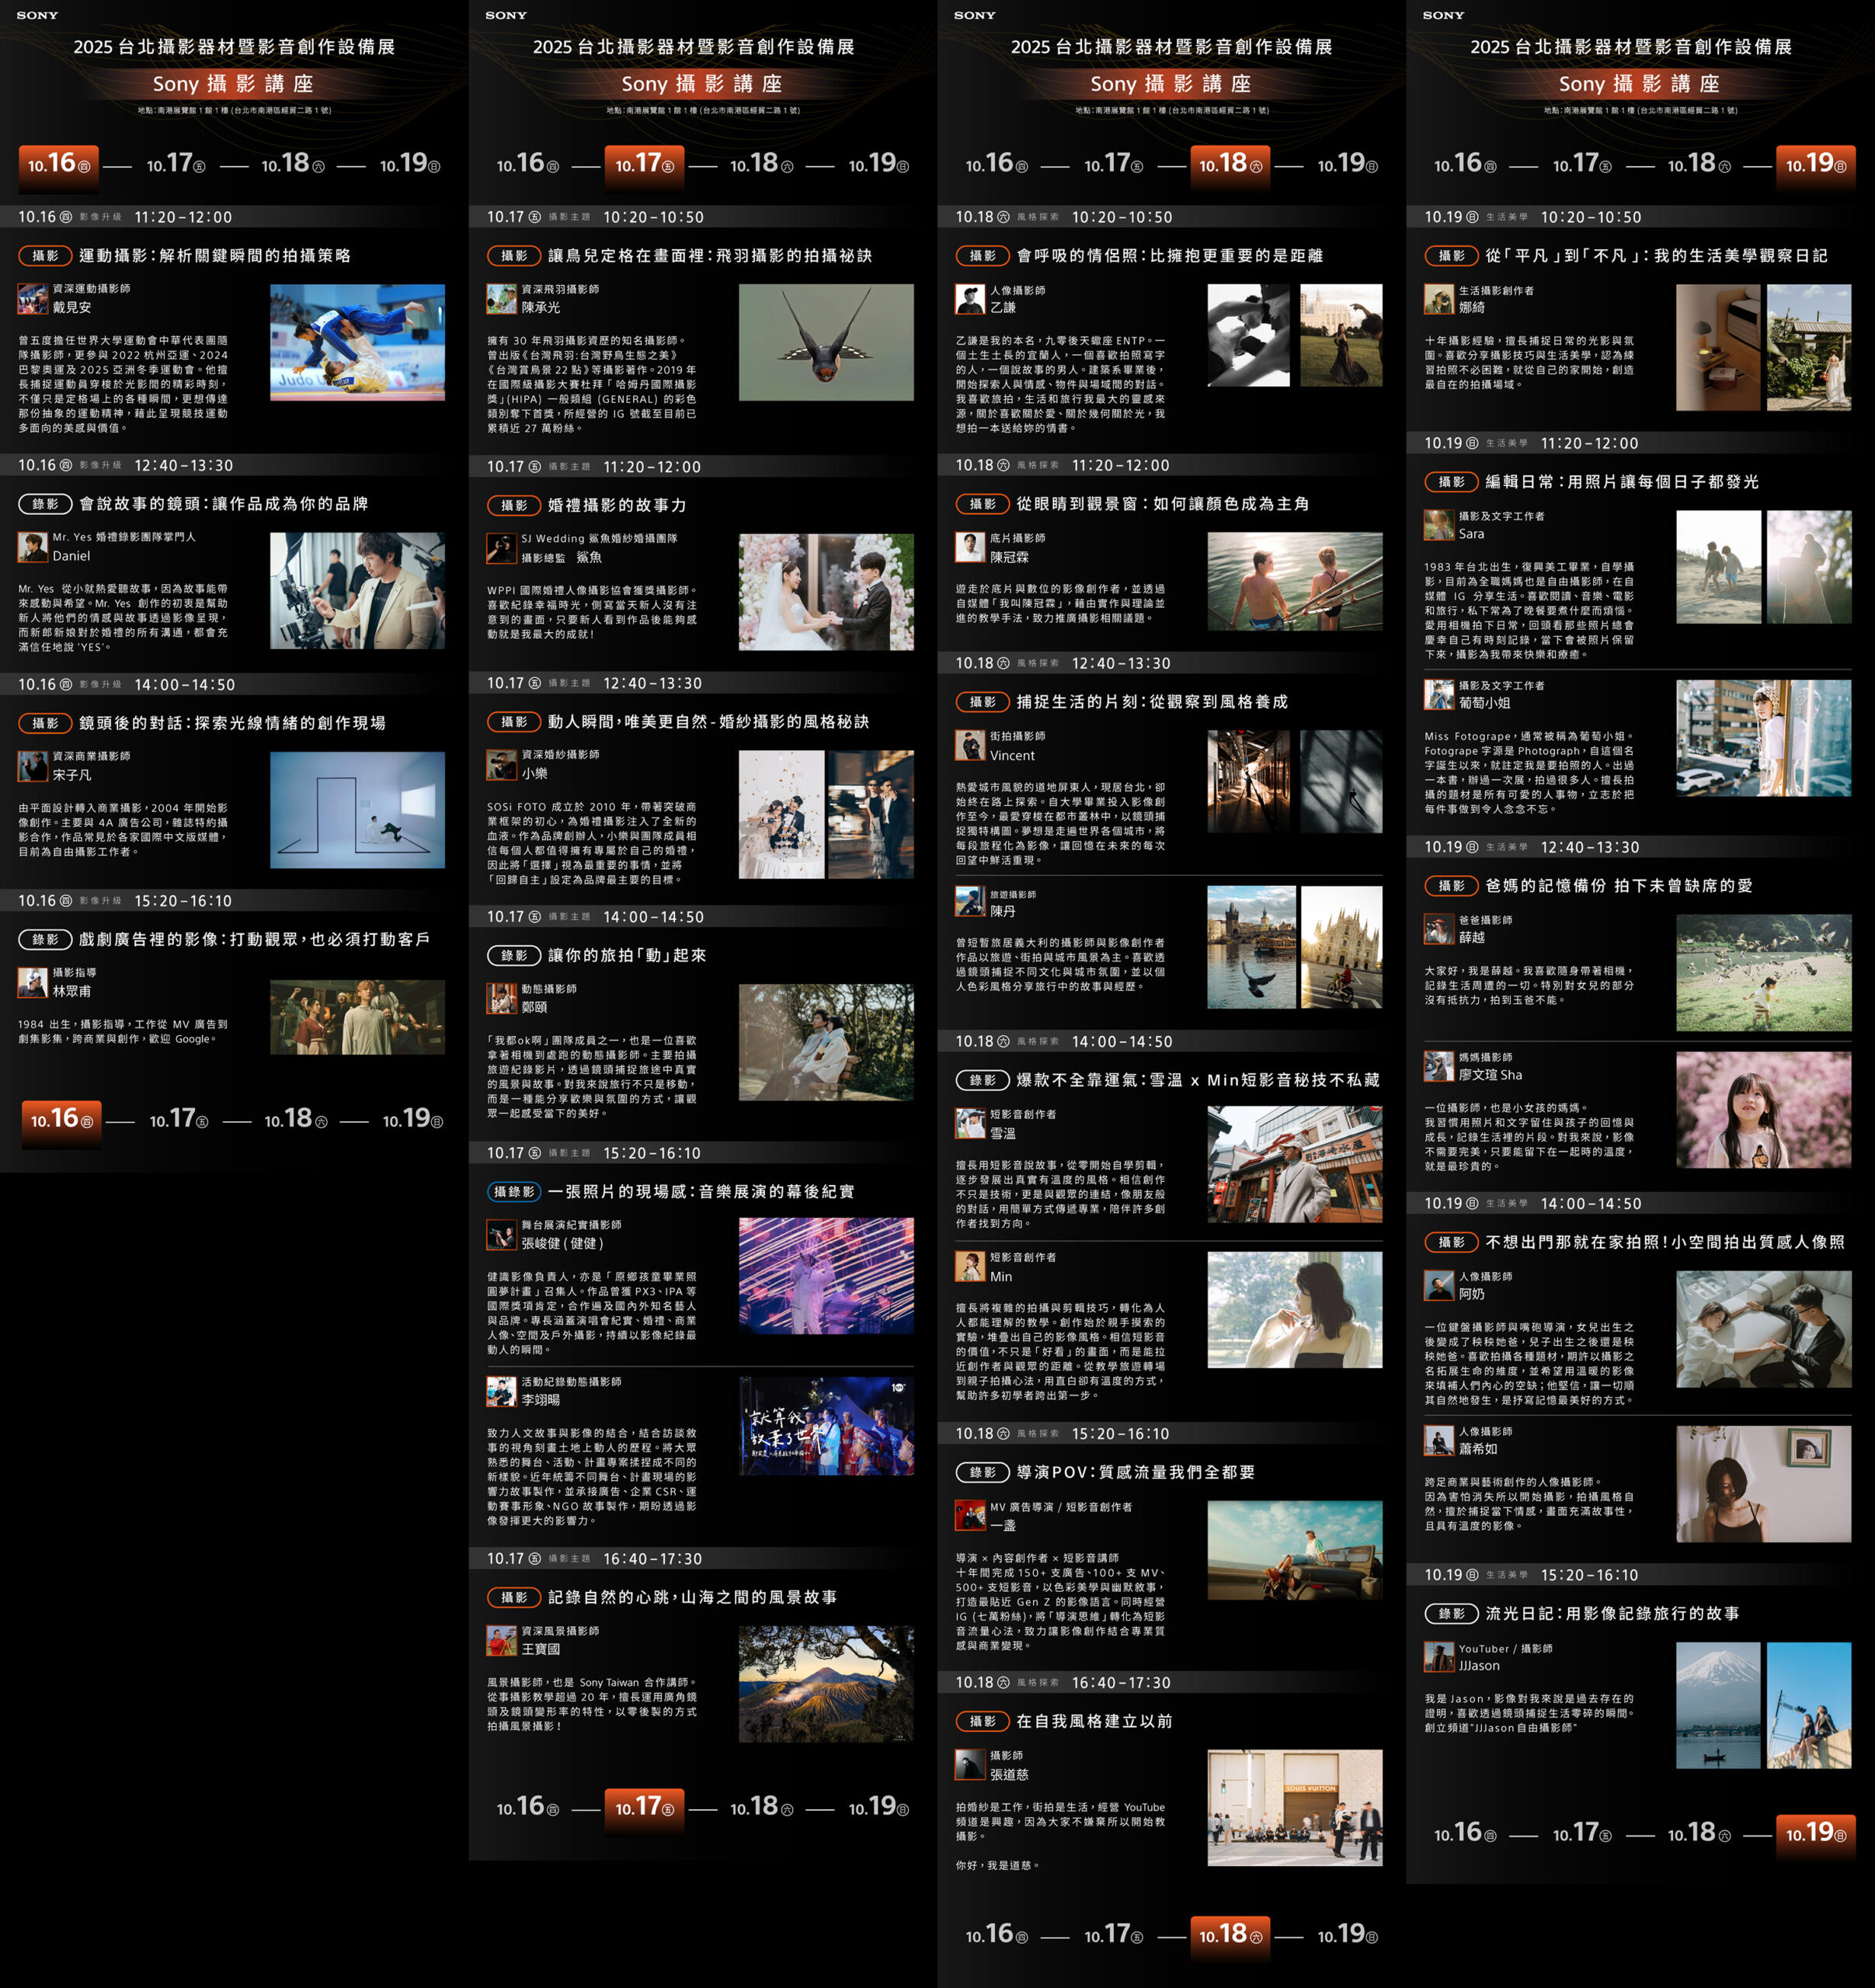1875x1988 pixels.
Task: Open session title 在自我風格建立以前
Action: 1094,1721
